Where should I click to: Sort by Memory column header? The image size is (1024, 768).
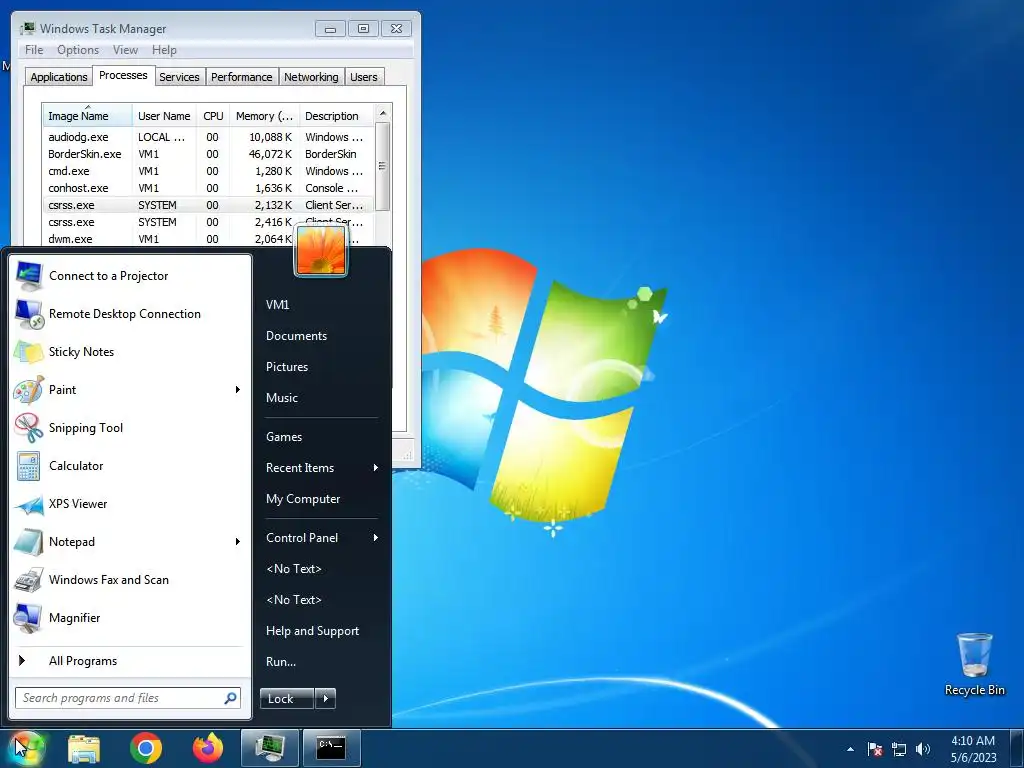pos(264,116)
